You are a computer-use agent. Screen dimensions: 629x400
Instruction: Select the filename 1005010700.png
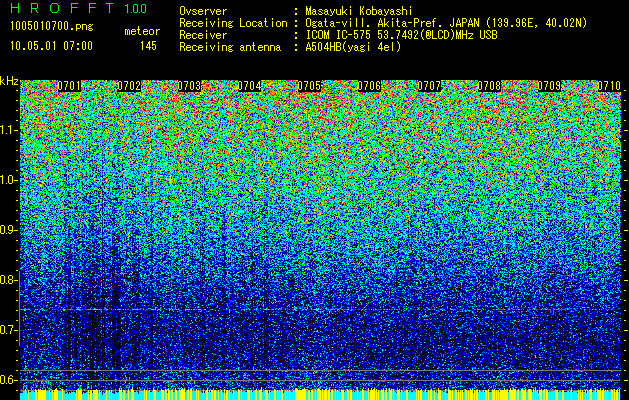coord(52,27)
